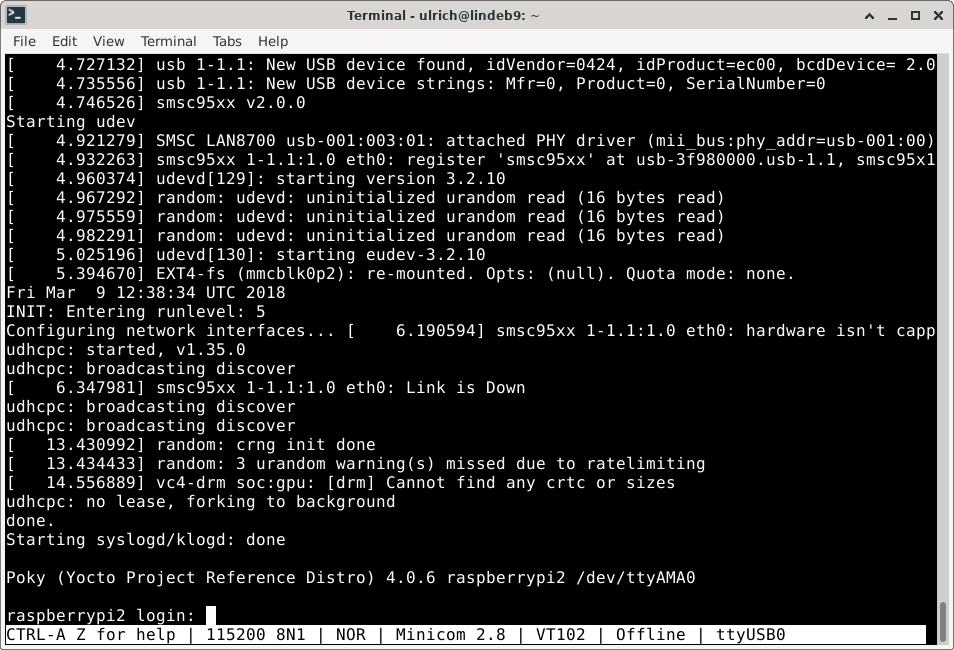Click the "ttyUSB0" port label
Image resolution: width=954 pixels, height=650 pixels.
click(x=750, y=635)
